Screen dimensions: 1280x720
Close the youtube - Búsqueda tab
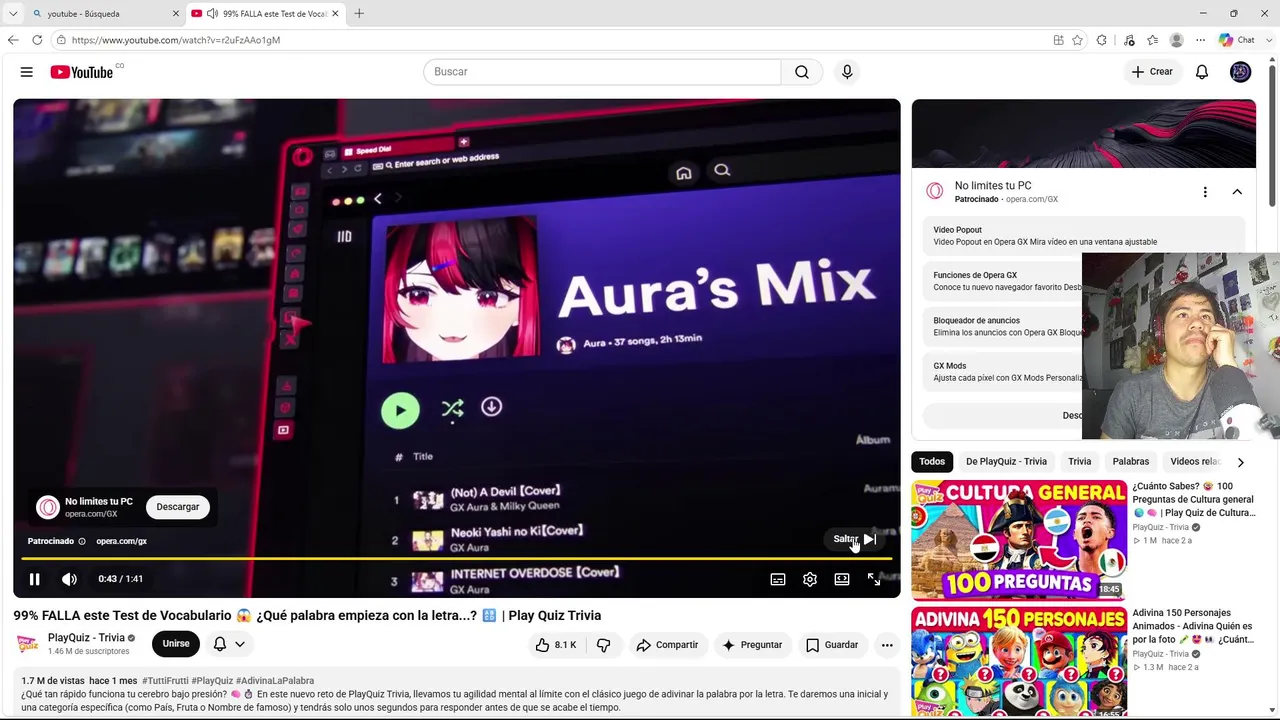pos(176,14)
